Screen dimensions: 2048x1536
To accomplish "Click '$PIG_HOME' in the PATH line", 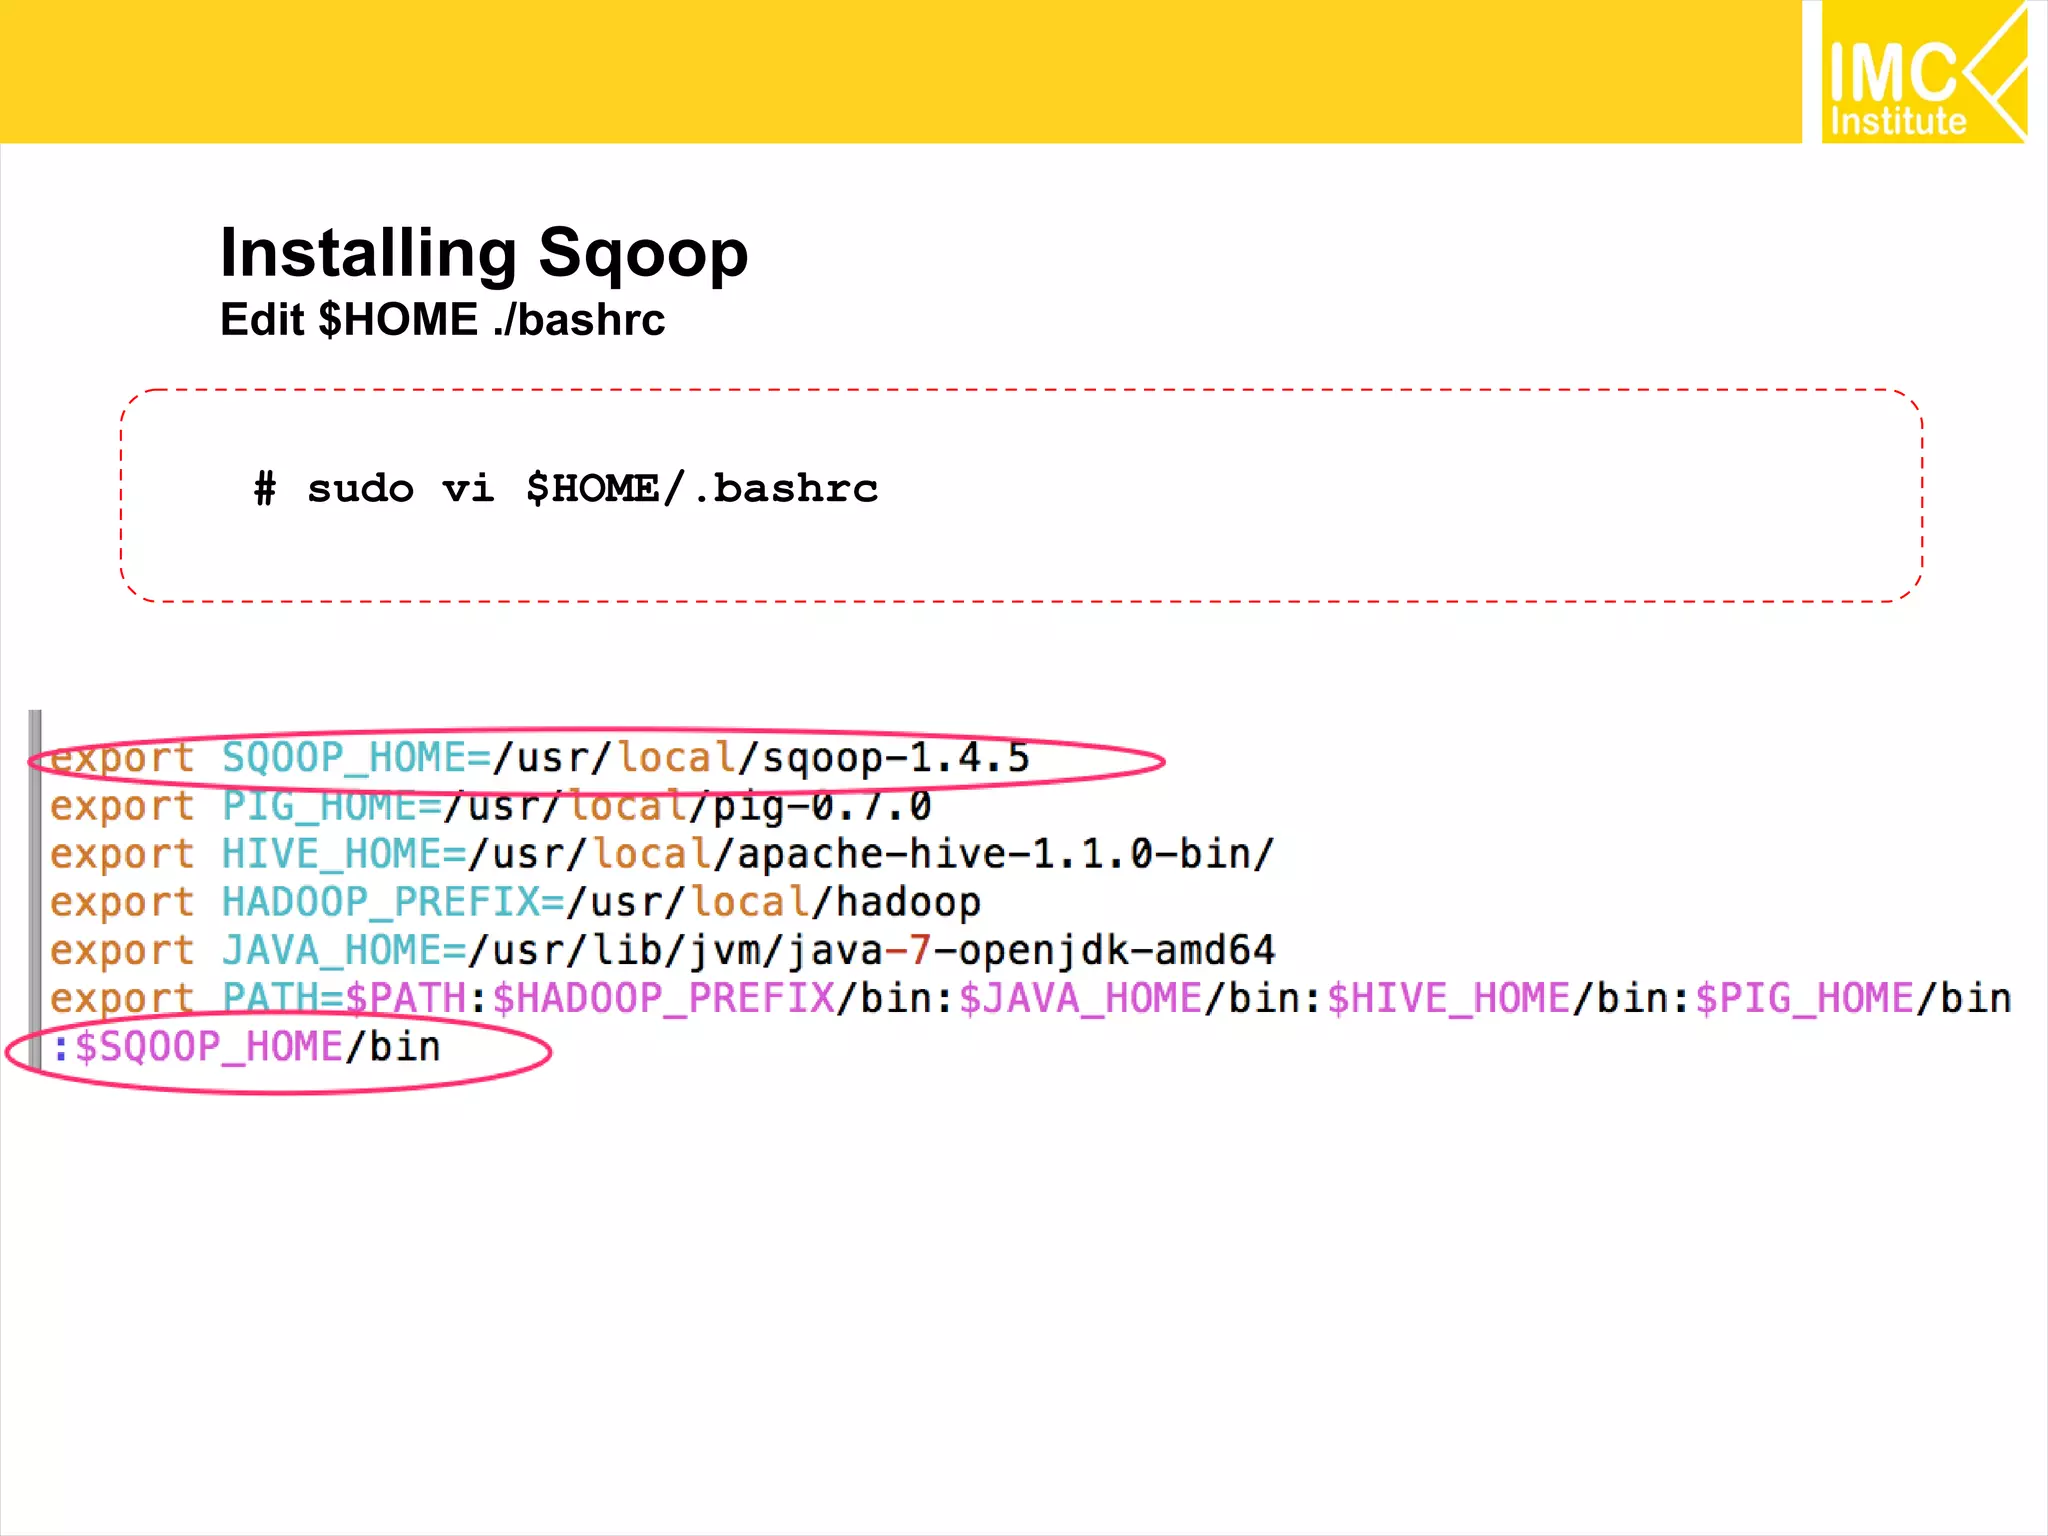I will point(1804,998).
